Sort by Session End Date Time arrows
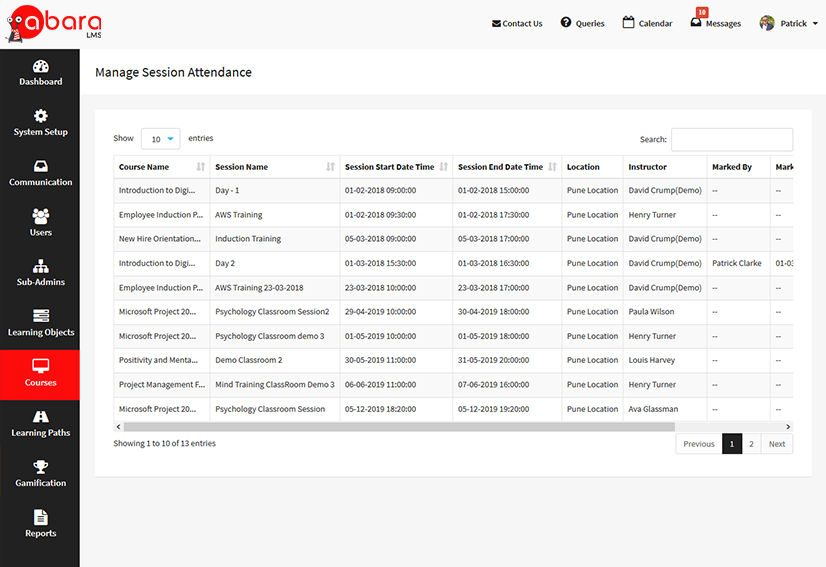Viewport: 826px width, 567px height. (x=552, y=167)
